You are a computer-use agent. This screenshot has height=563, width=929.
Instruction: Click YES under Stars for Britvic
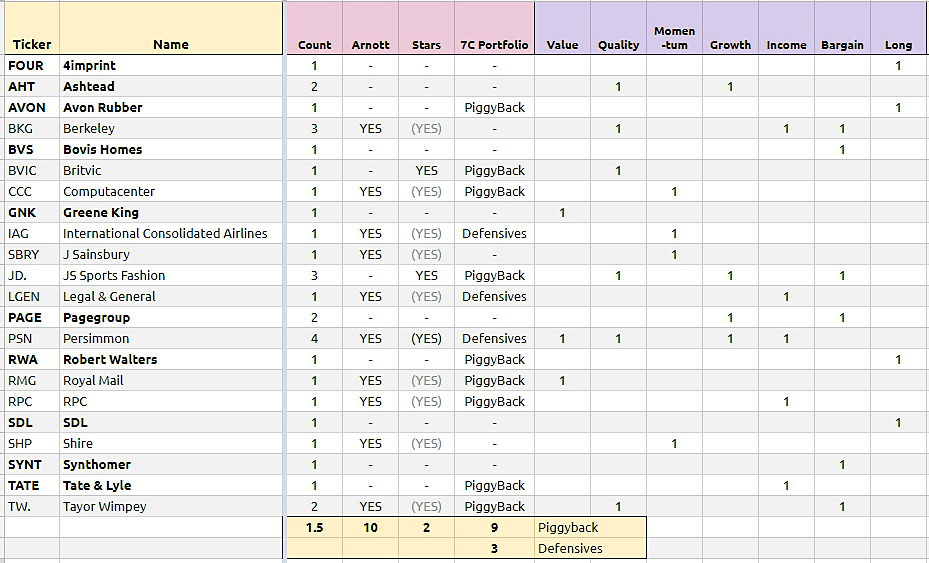point(426,171)
